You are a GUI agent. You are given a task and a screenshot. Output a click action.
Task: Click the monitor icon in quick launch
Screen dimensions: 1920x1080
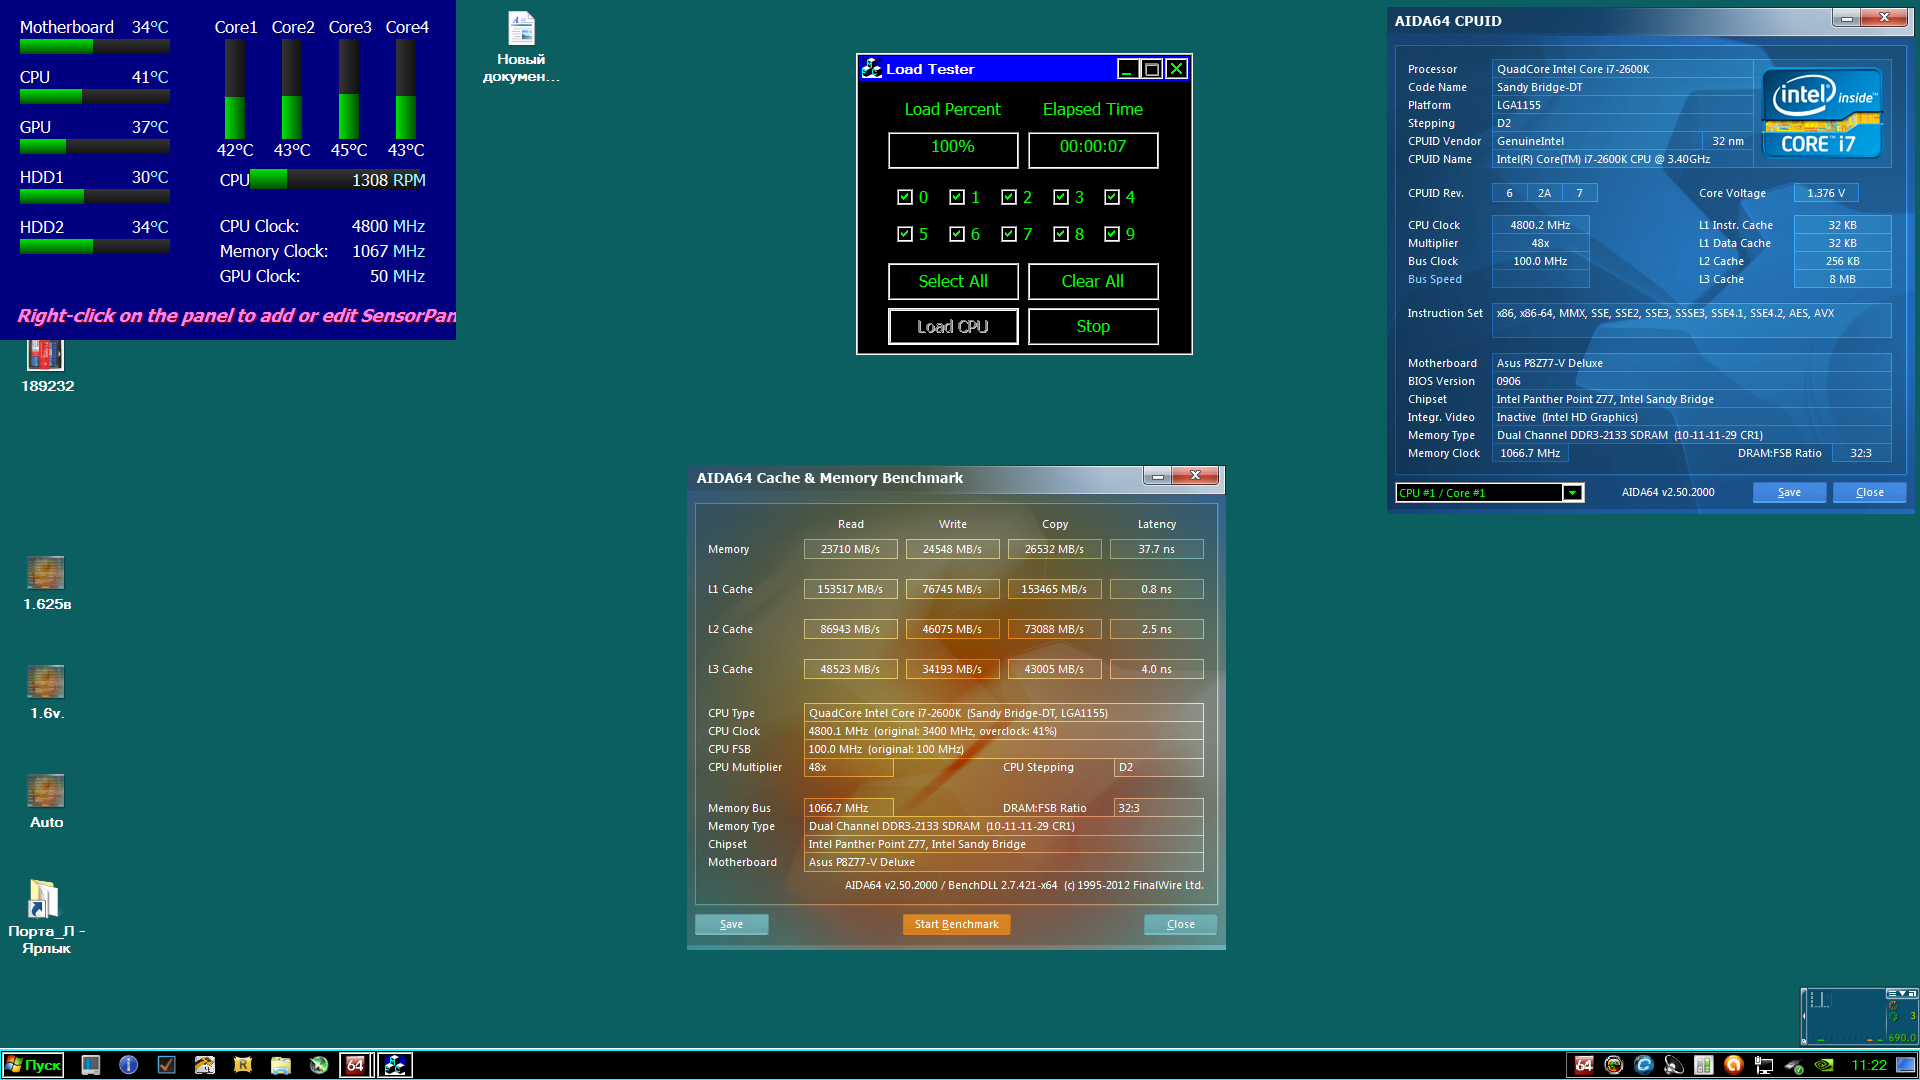point(90,1065)
